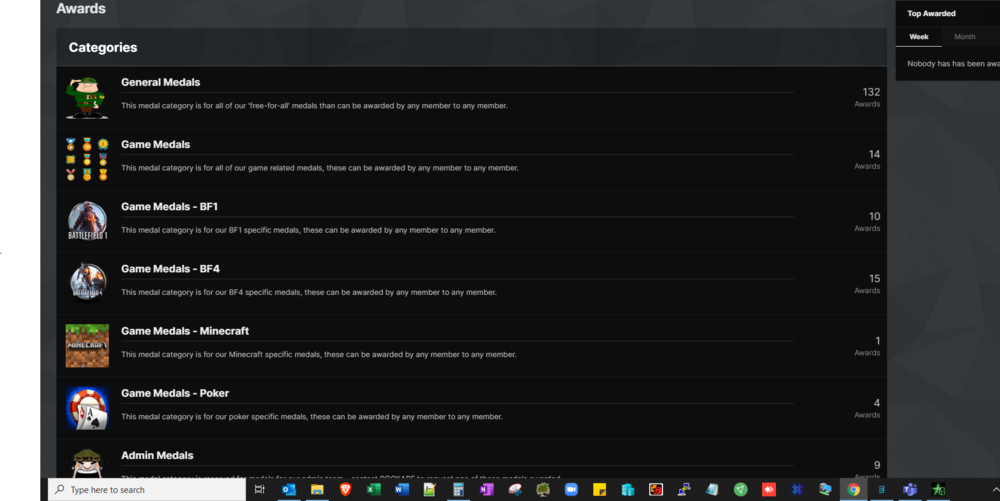Open the notepad-with-pencil taskbar icon
The width and height of the screenshot is (1000, 501).
point(429,490)
